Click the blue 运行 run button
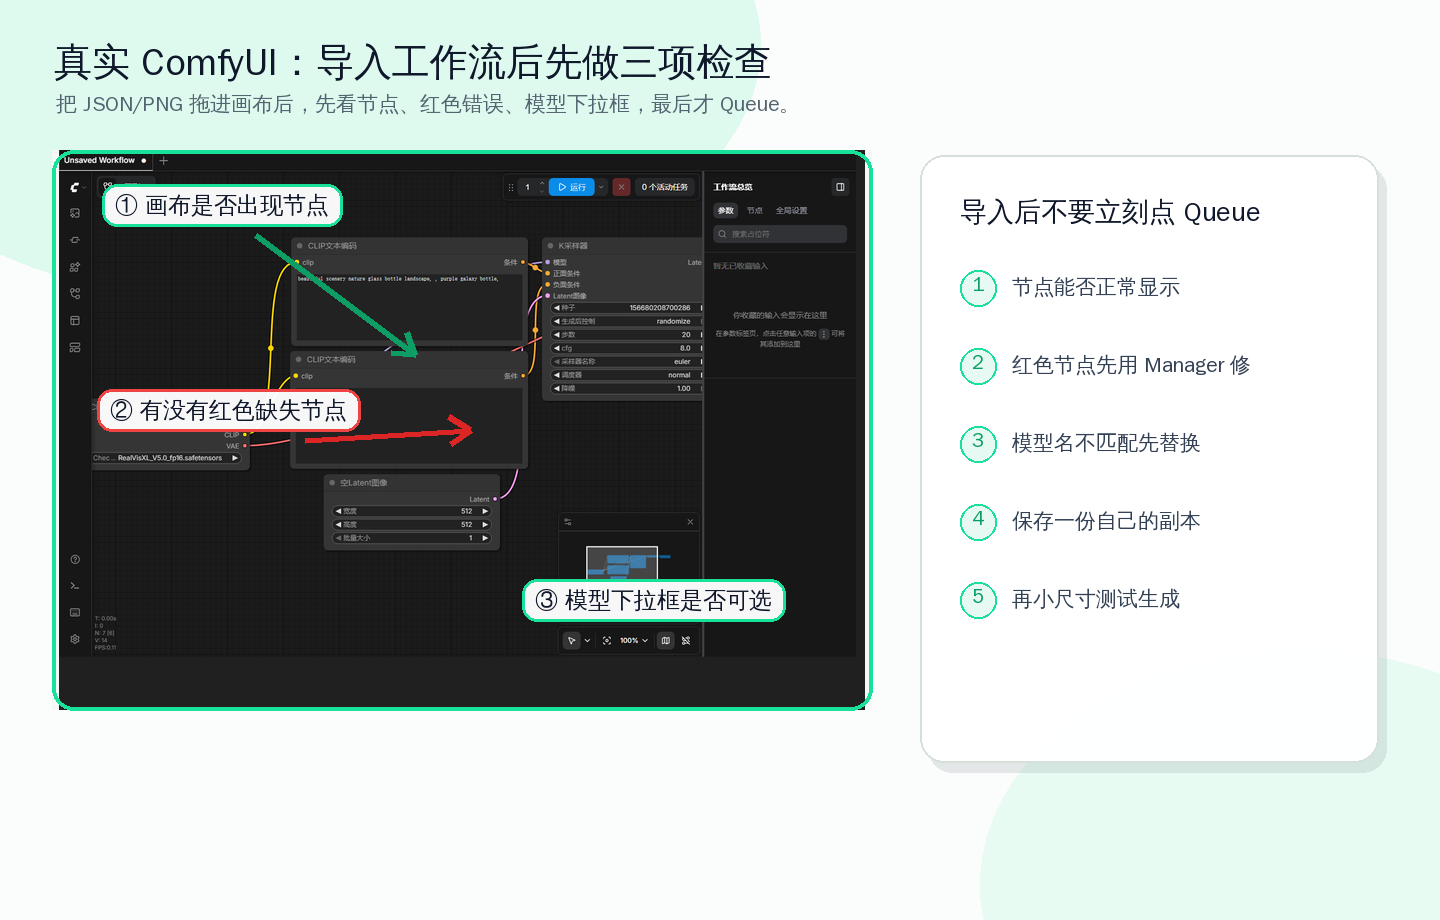The image size is (1440, 920). 572,187
